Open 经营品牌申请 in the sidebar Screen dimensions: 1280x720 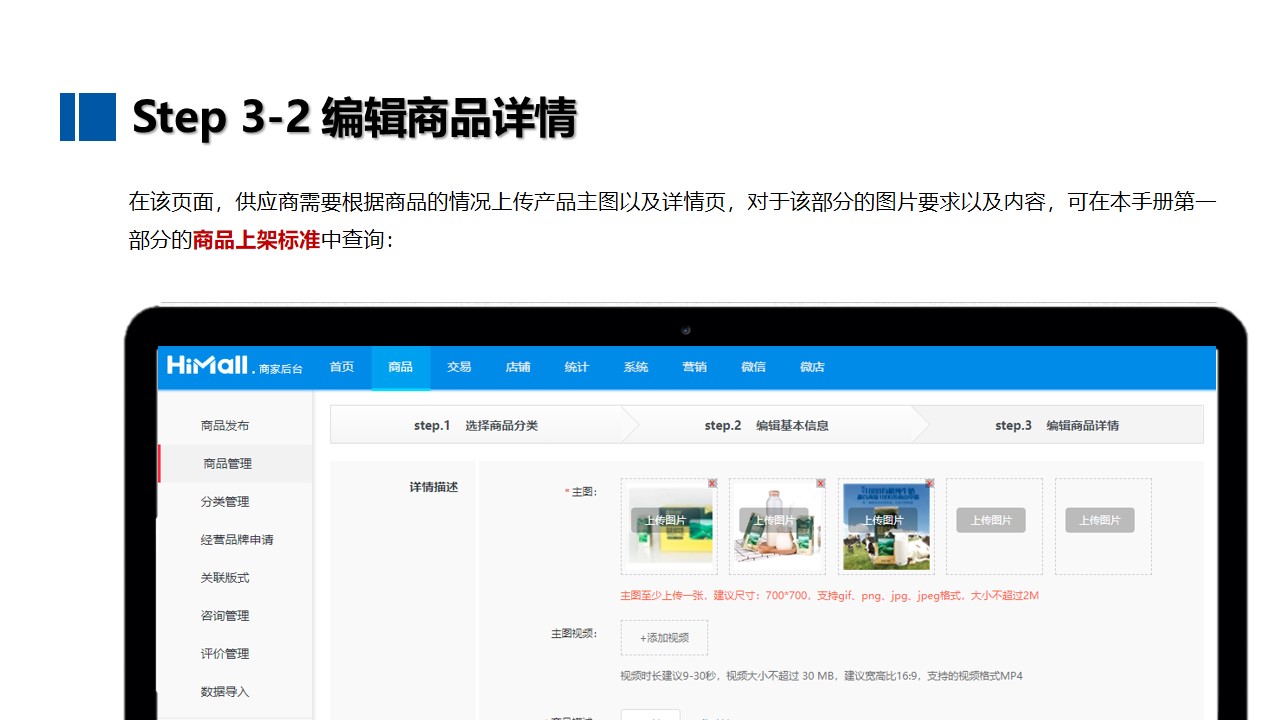(235, 539)
